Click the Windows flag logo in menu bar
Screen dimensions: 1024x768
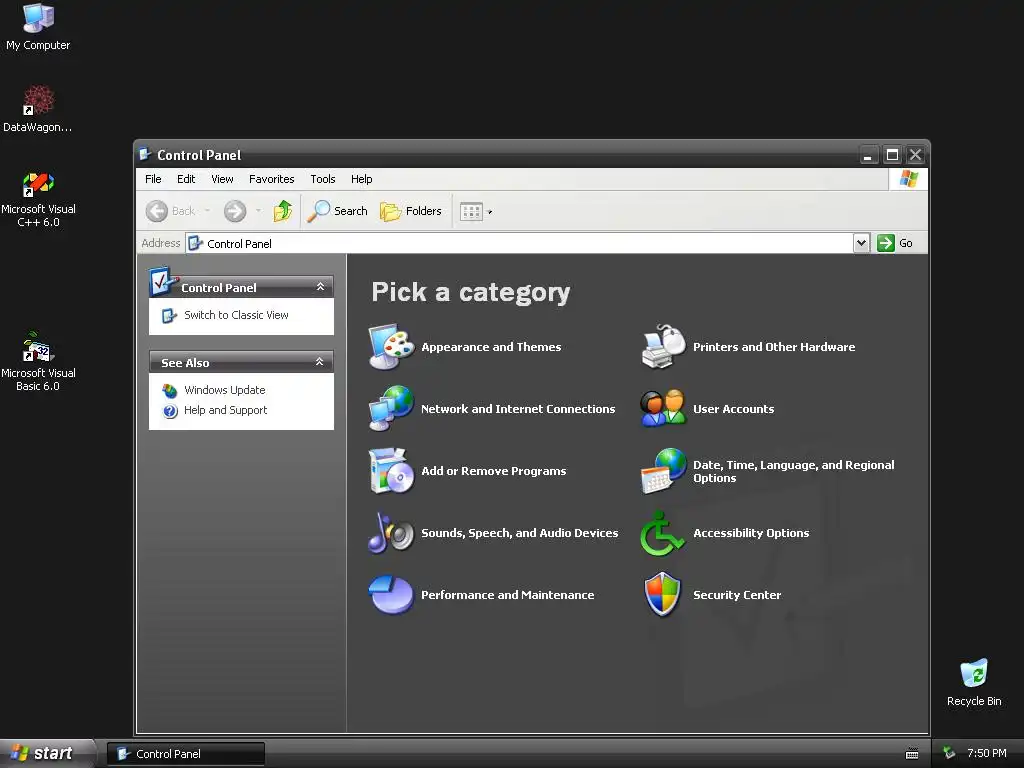tap(908, 179)
